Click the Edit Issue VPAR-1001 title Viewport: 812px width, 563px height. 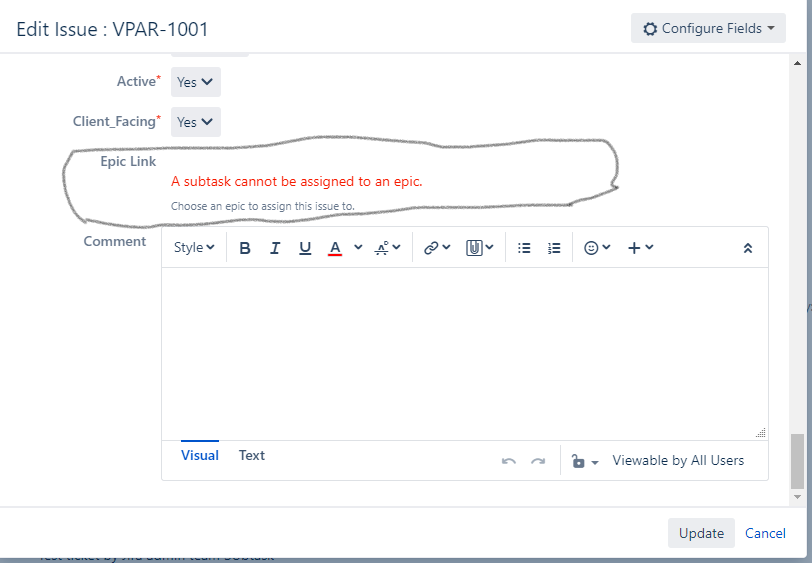pos(112,29)
